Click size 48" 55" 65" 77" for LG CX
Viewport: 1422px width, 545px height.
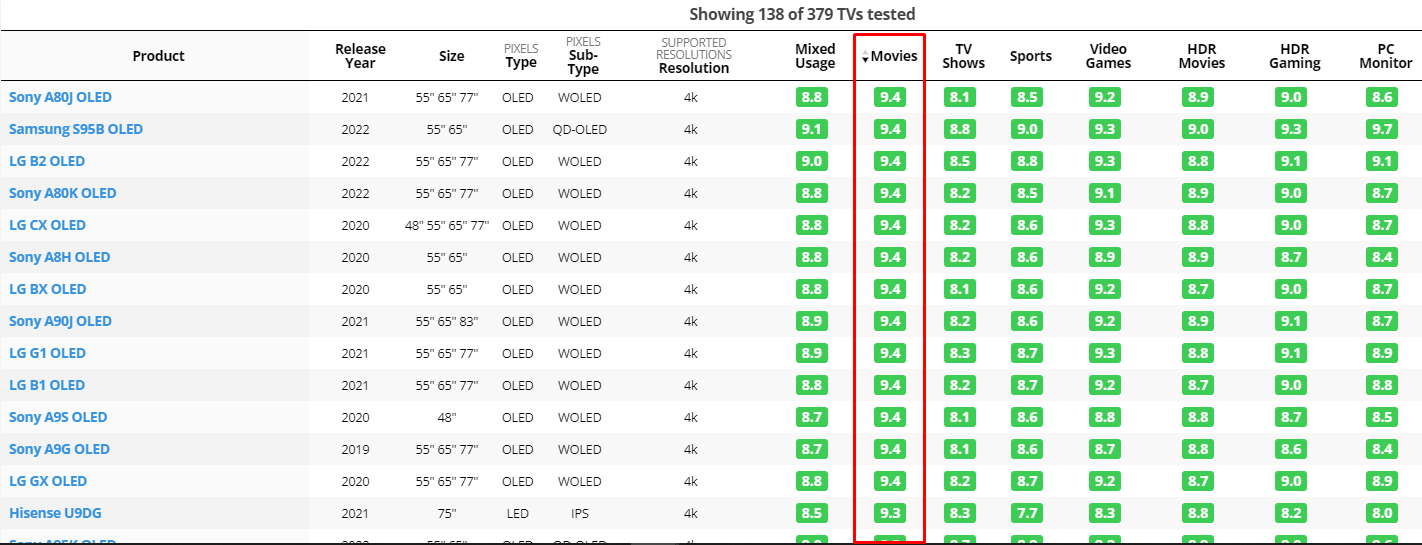tap(447, 225)
